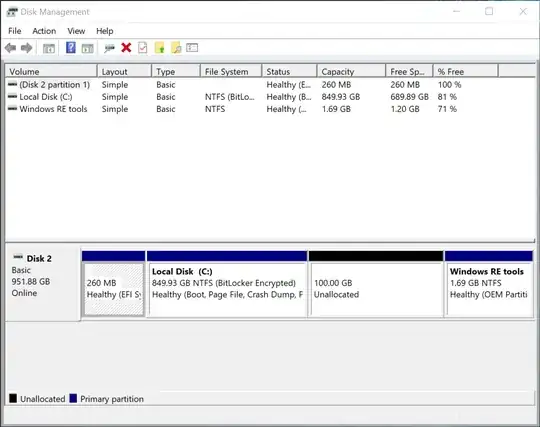Sort by the Layout column header
This screenshot has width=540, height=427.
pyautogui.click(x=124, y=71)
